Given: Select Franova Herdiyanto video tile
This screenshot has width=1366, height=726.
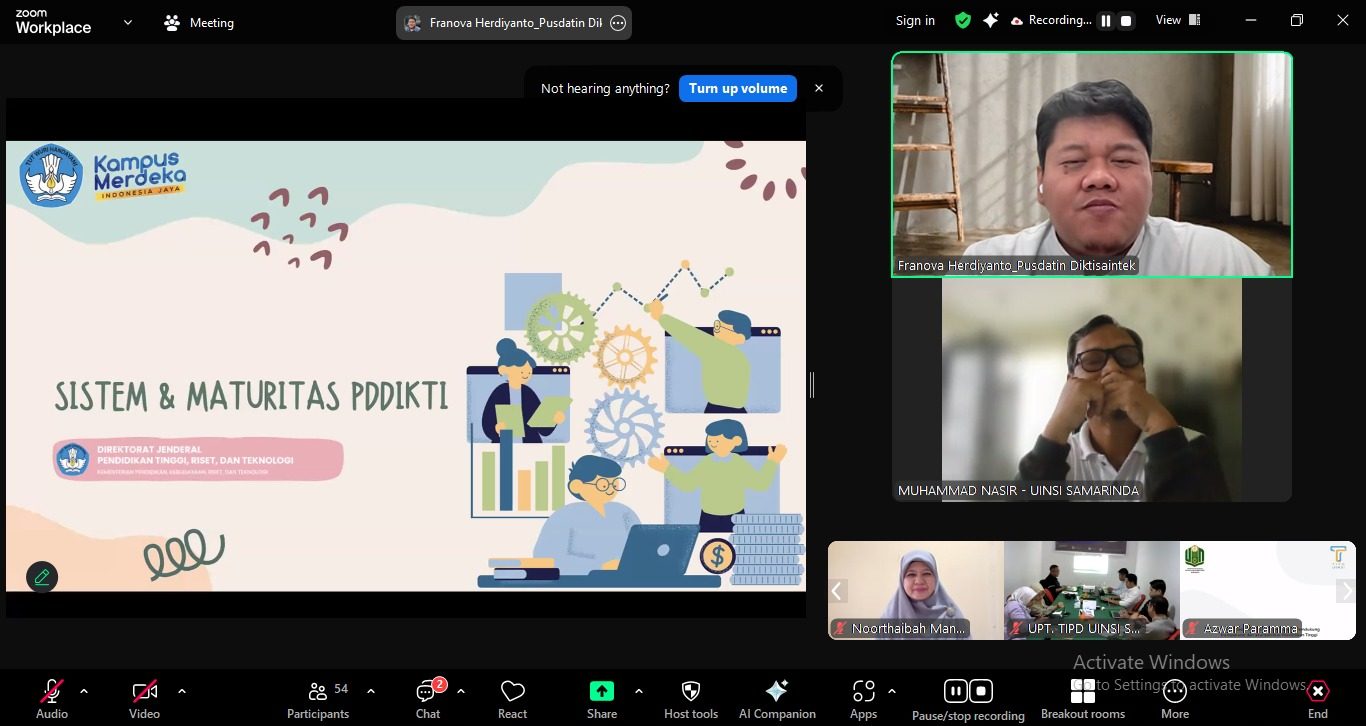Looking at the screenshot, I should click(x=1092, y=164).
